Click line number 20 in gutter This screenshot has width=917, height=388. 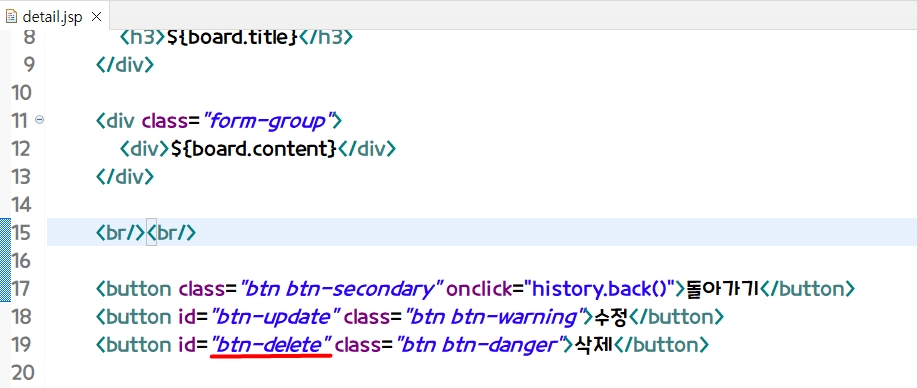coord(23,372)
